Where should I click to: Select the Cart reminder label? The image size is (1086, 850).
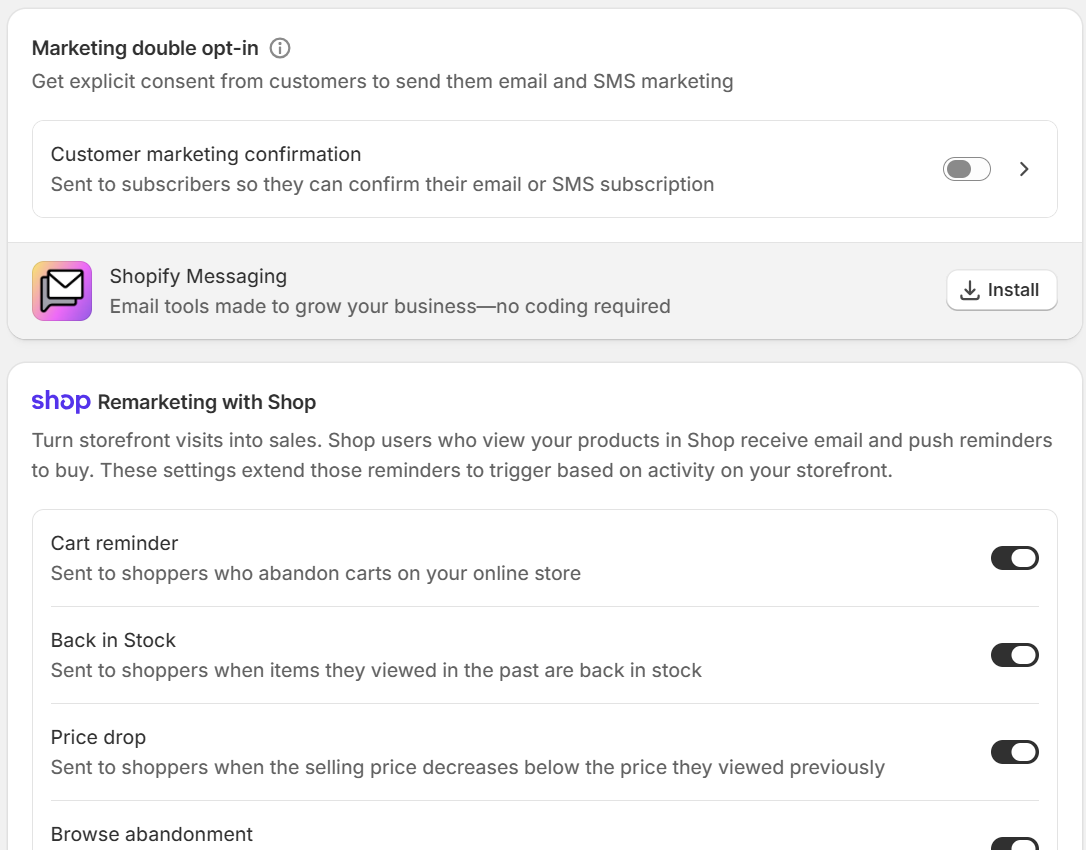pos(114,543)
